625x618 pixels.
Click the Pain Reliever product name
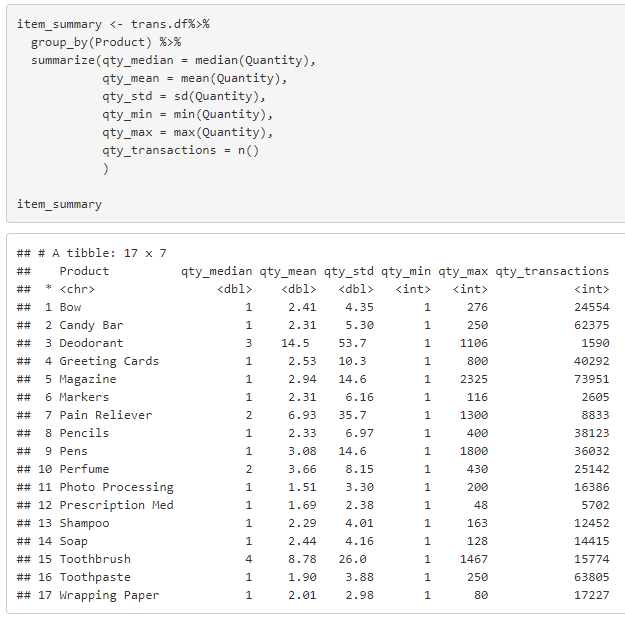pos(105,415)
